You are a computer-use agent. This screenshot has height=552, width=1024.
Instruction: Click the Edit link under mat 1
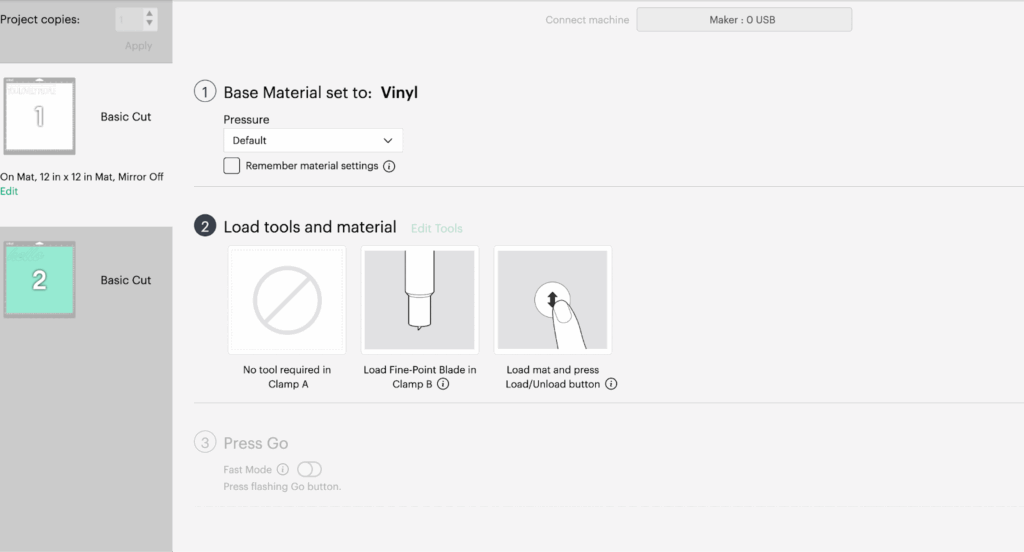[9, 191]
